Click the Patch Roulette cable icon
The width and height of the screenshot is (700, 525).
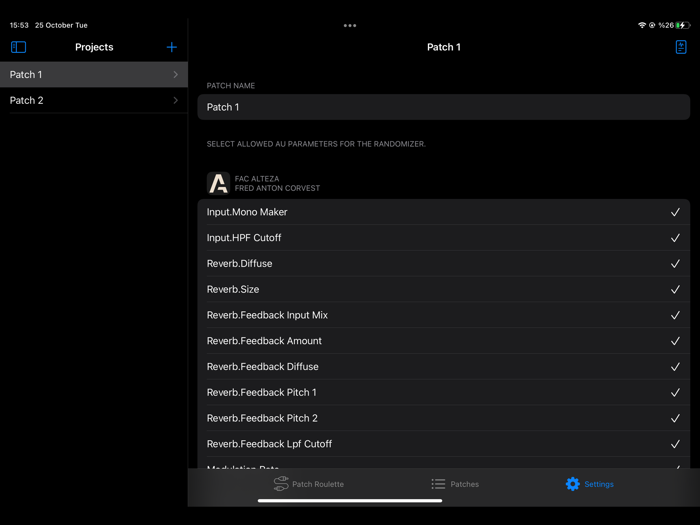(281, 484)
